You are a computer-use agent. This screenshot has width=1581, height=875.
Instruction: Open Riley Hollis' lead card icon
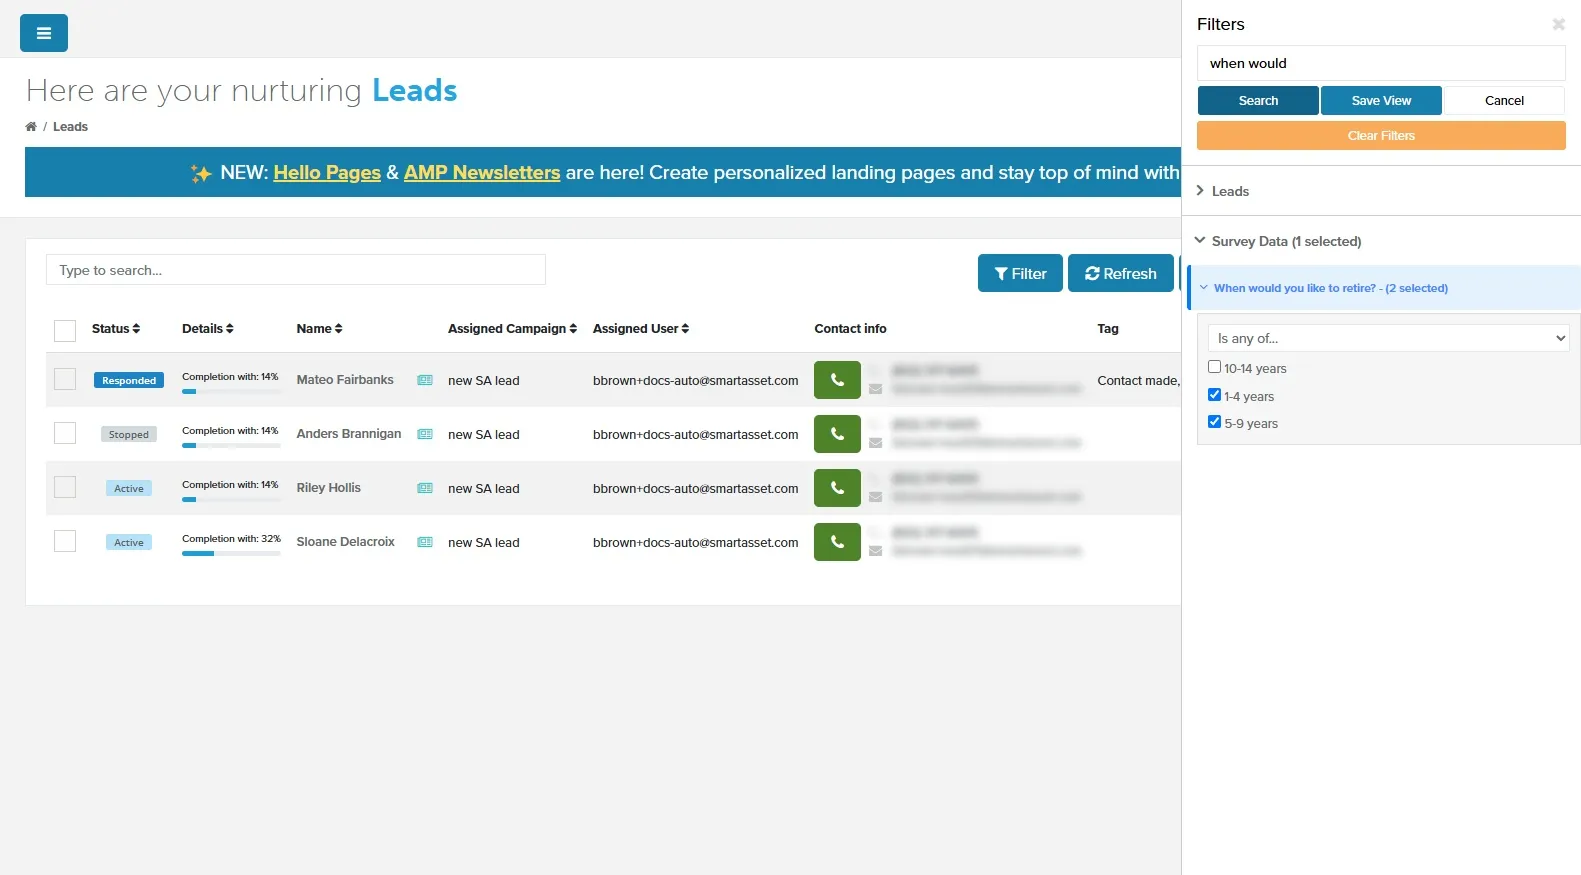point(425,488)
